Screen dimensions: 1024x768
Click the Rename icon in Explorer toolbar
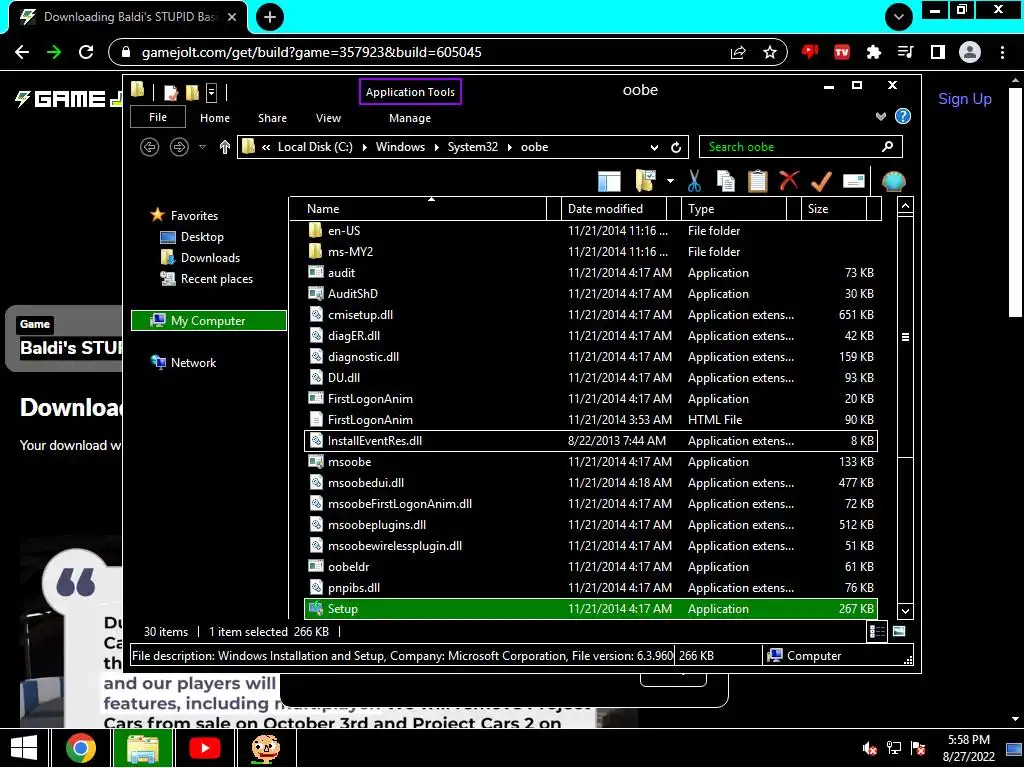854,181
